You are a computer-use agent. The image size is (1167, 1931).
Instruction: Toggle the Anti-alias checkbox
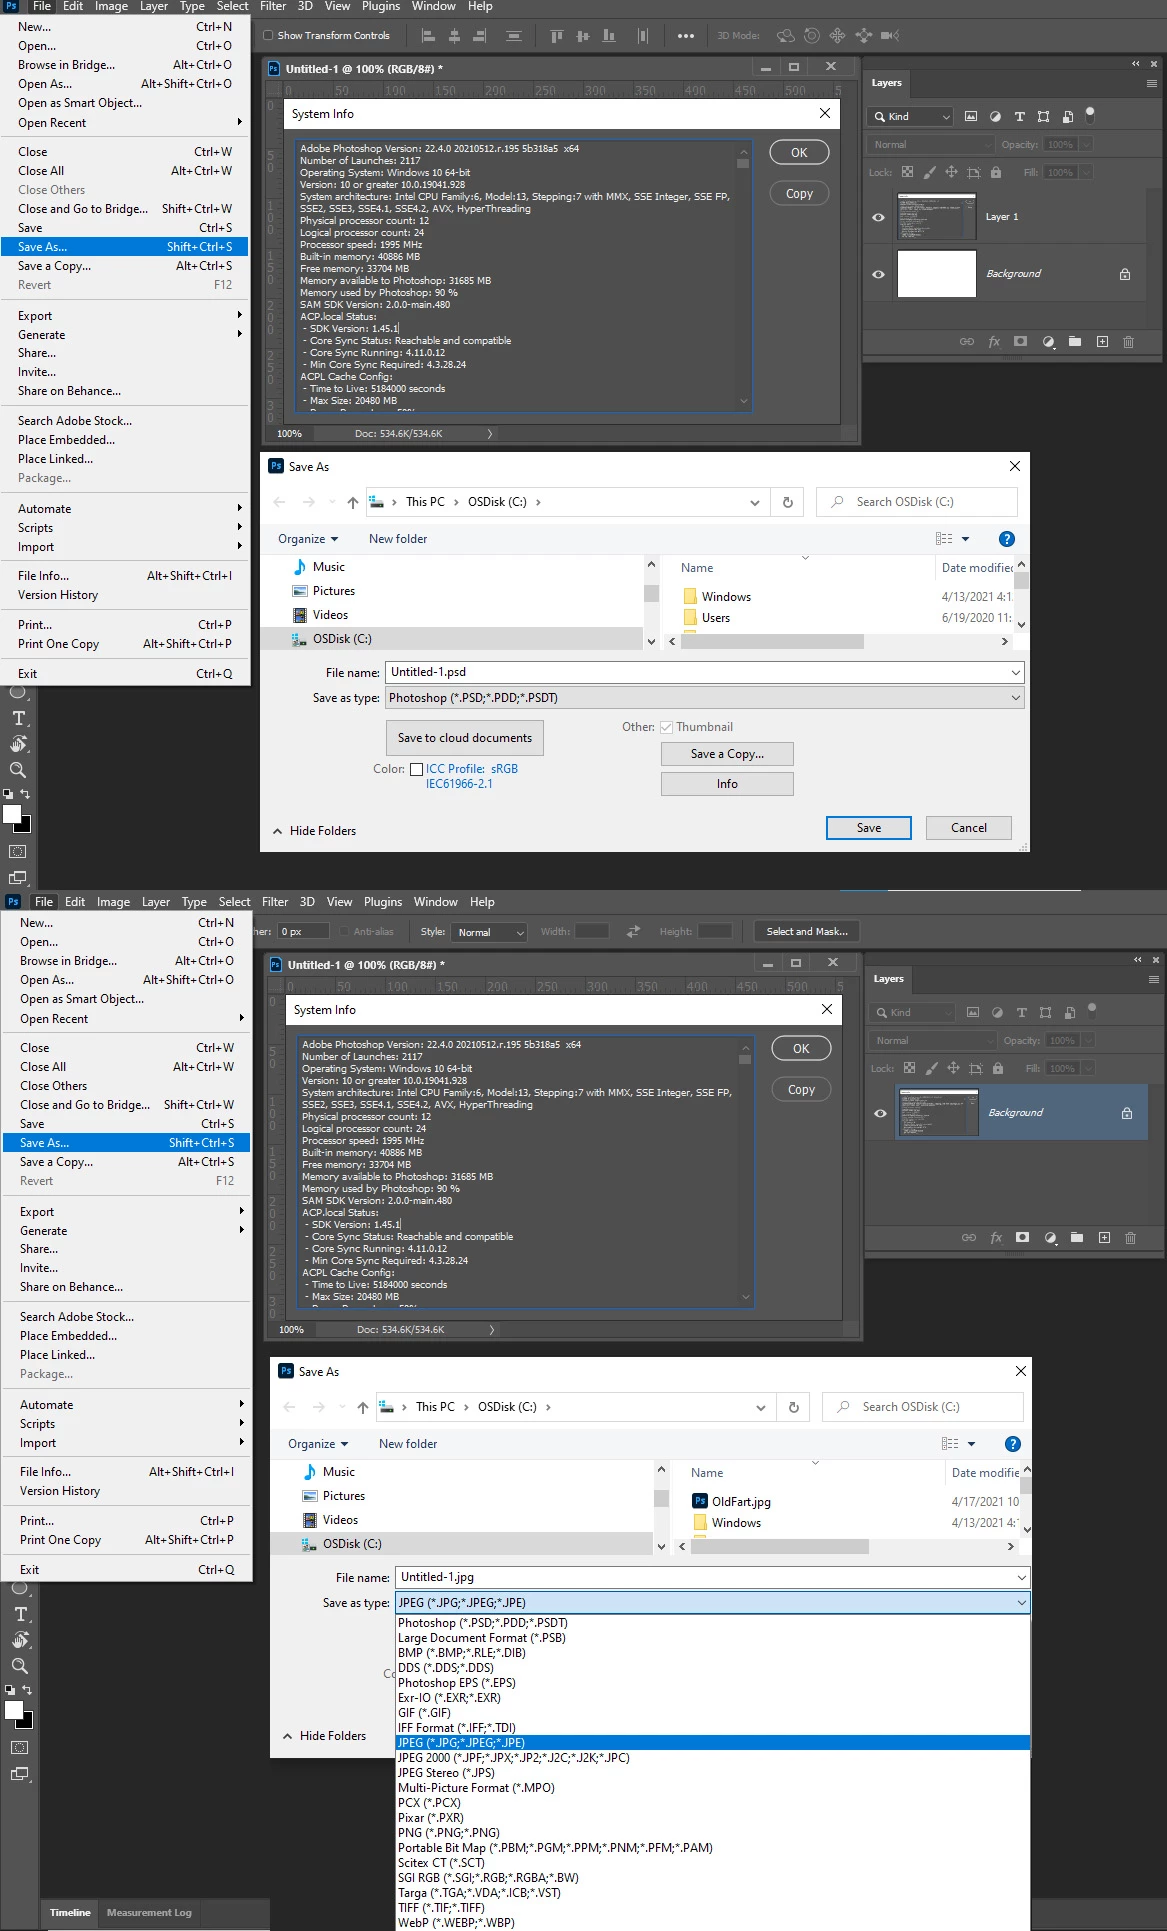(346, 931)
